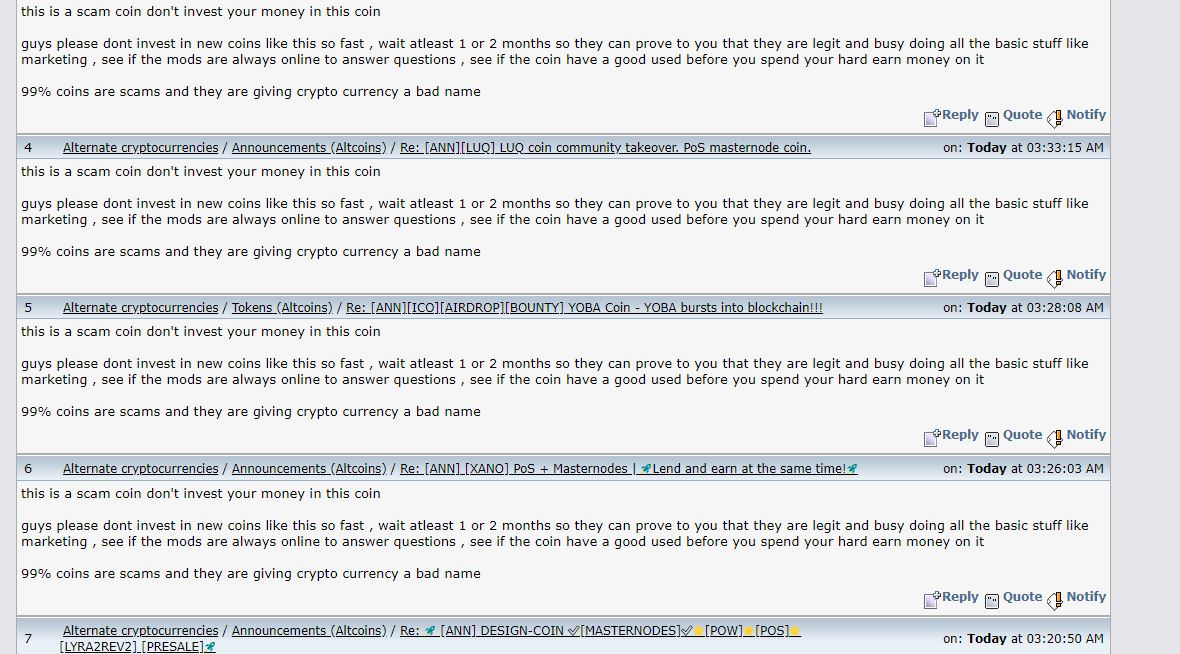Open Alternate cryptocurrencies link in post 6
This screenshot has width=1180, height=654.
[x=141, y=469]
